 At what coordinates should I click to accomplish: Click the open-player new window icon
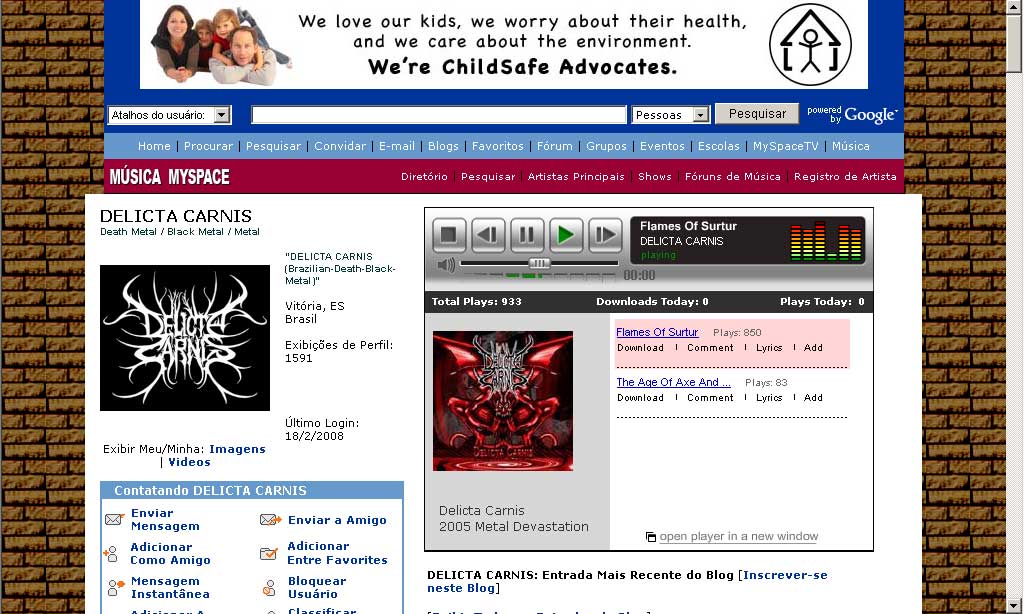(650, 537)
